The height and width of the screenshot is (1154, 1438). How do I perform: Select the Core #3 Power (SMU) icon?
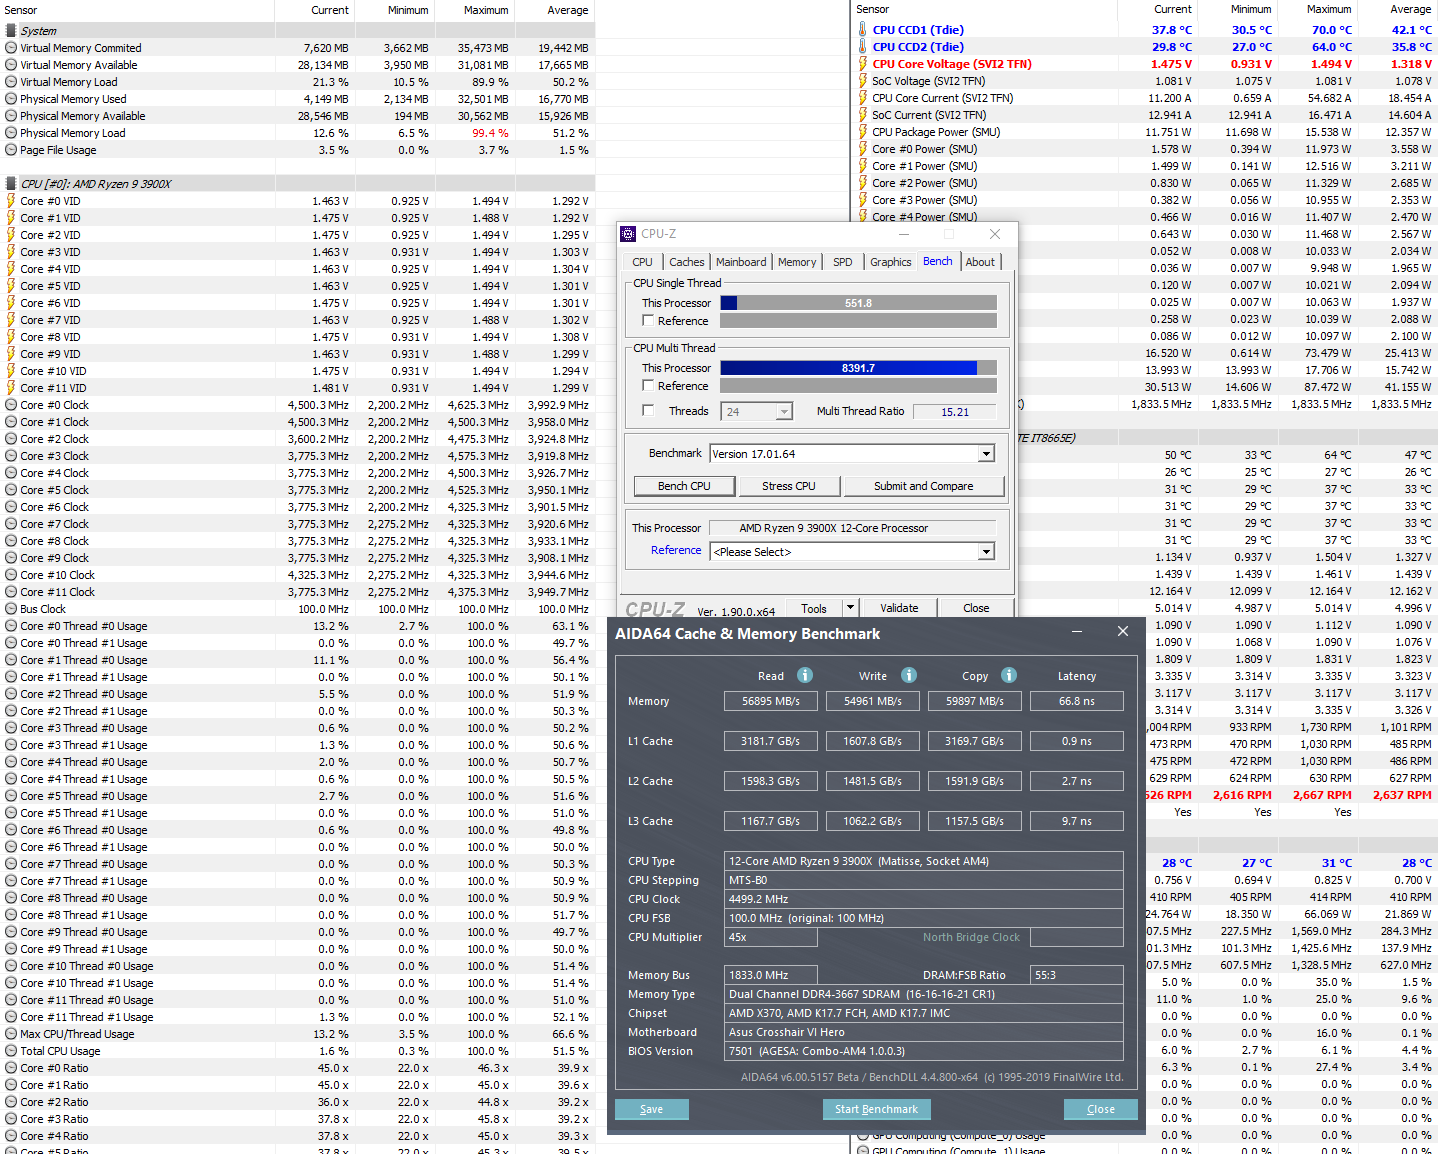click(x=862, y=200)
